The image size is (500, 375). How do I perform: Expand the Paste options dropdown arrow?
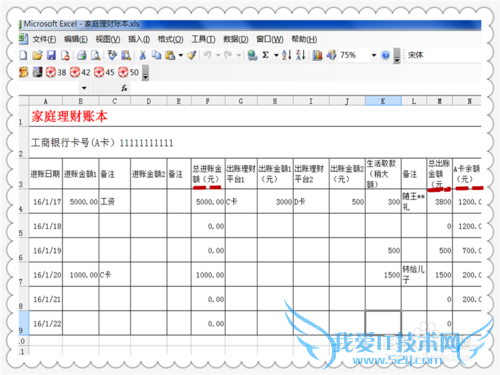coord(181,55)
